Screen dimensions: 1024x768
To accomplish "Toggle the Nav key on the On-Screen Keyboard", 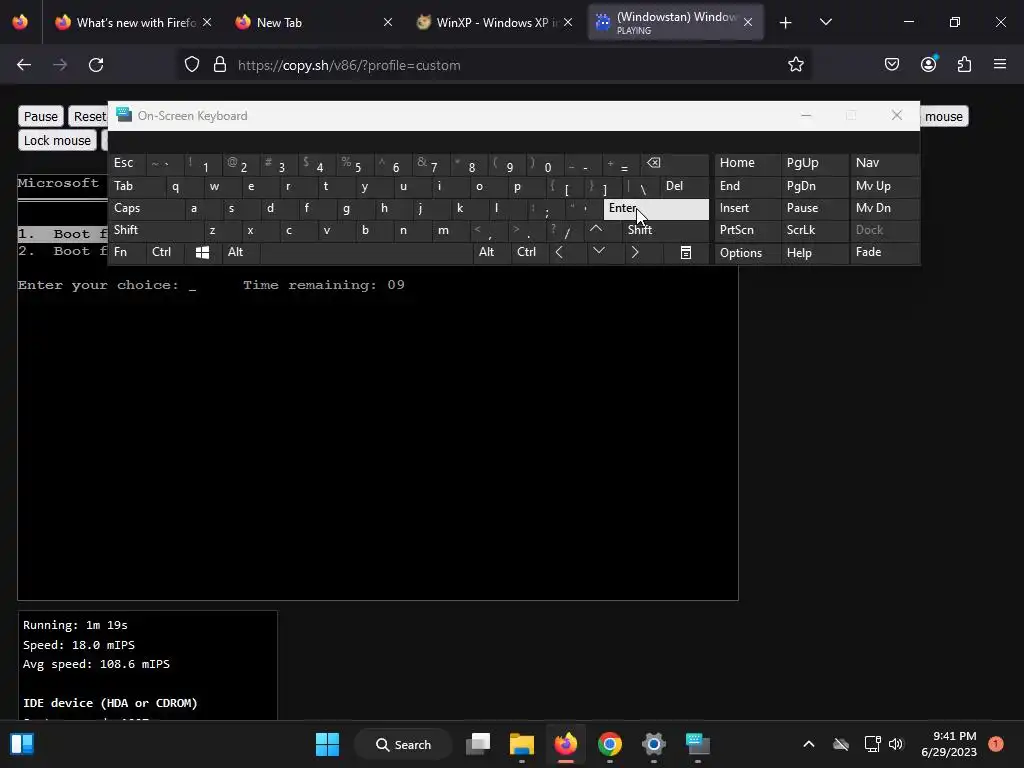I will pos(884,163).
